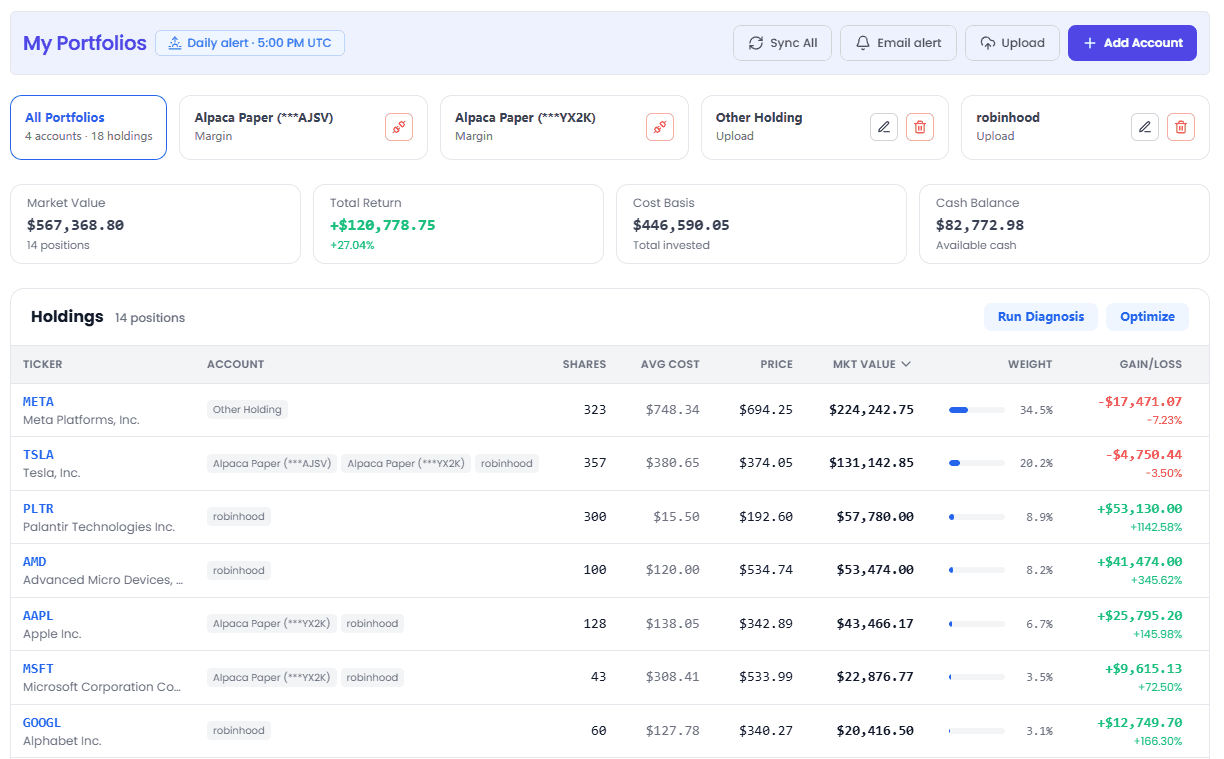Open the Daily alert 5:00 PM UTC badge
The height and width of the screenshot is (759, 1224).
point(250,43)
